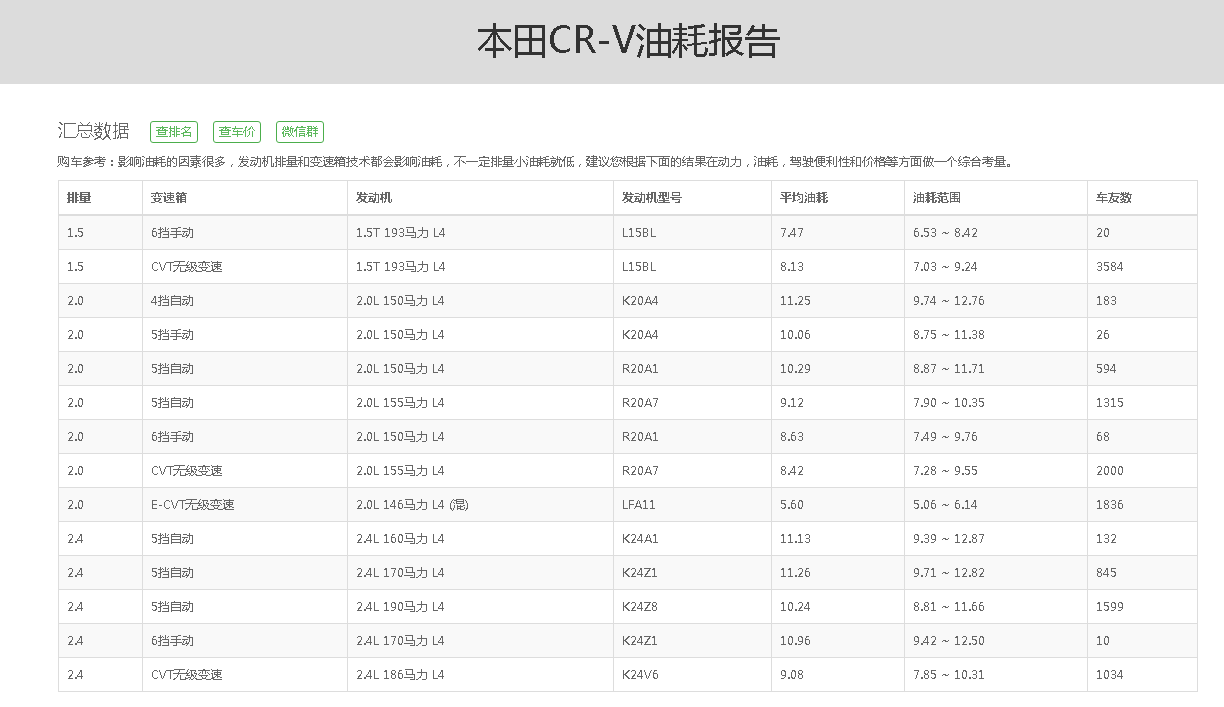The image size is (1224, 707).
Task: Open the 微信群 button
Action: click(x=300, y=132)
